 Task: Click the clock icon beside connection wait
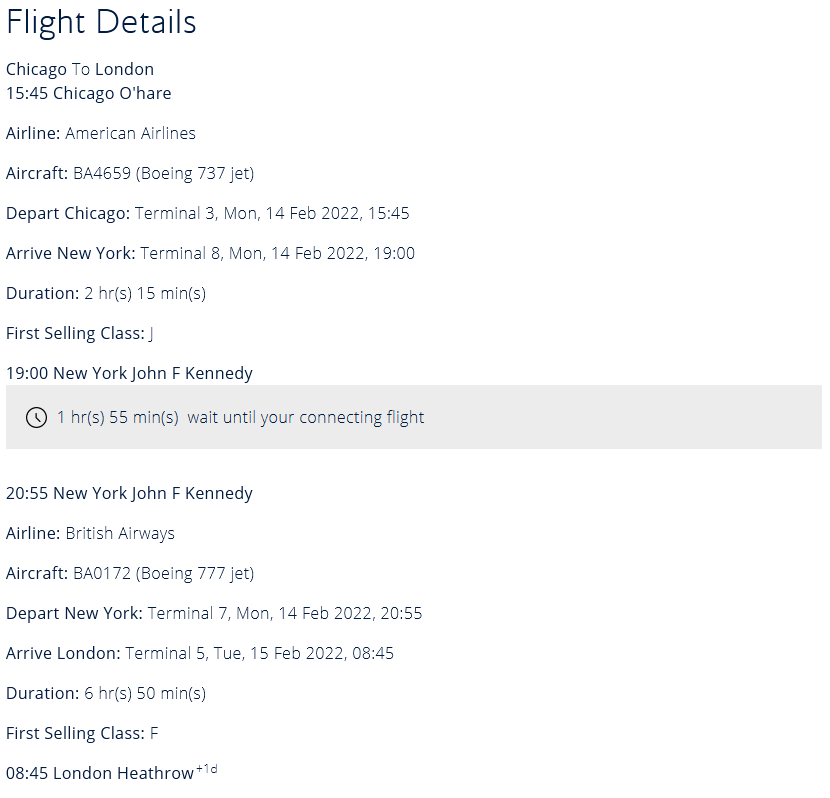[x=36, y=417]
